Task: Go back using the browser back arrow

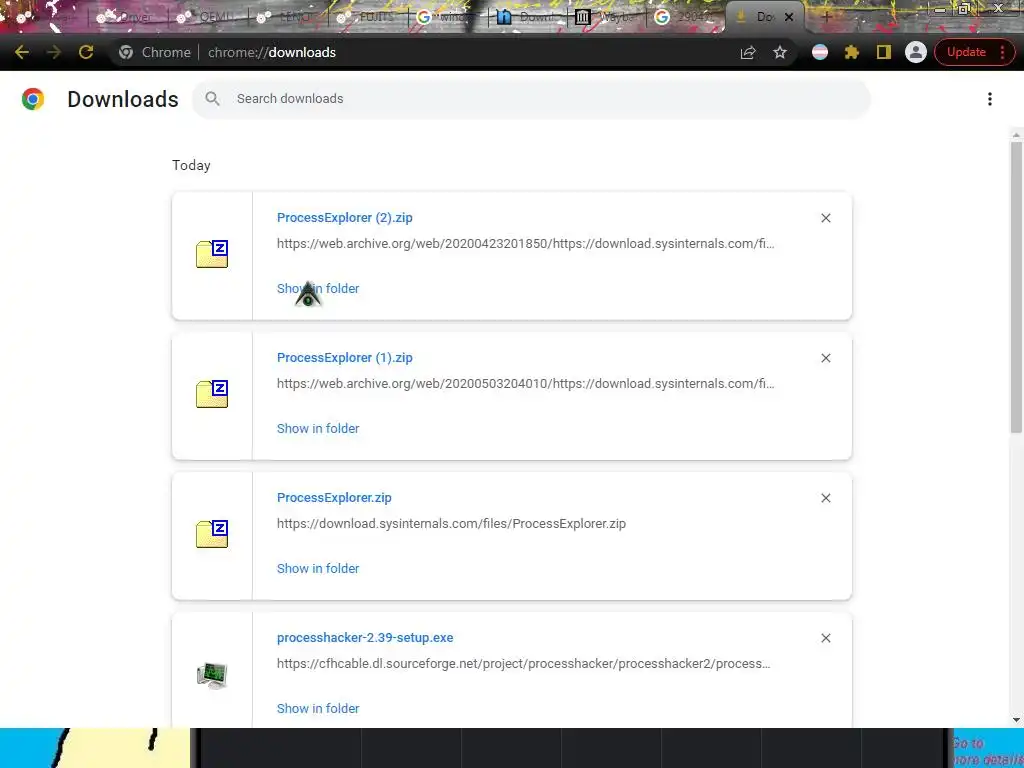Action: [x=22, y=52]
